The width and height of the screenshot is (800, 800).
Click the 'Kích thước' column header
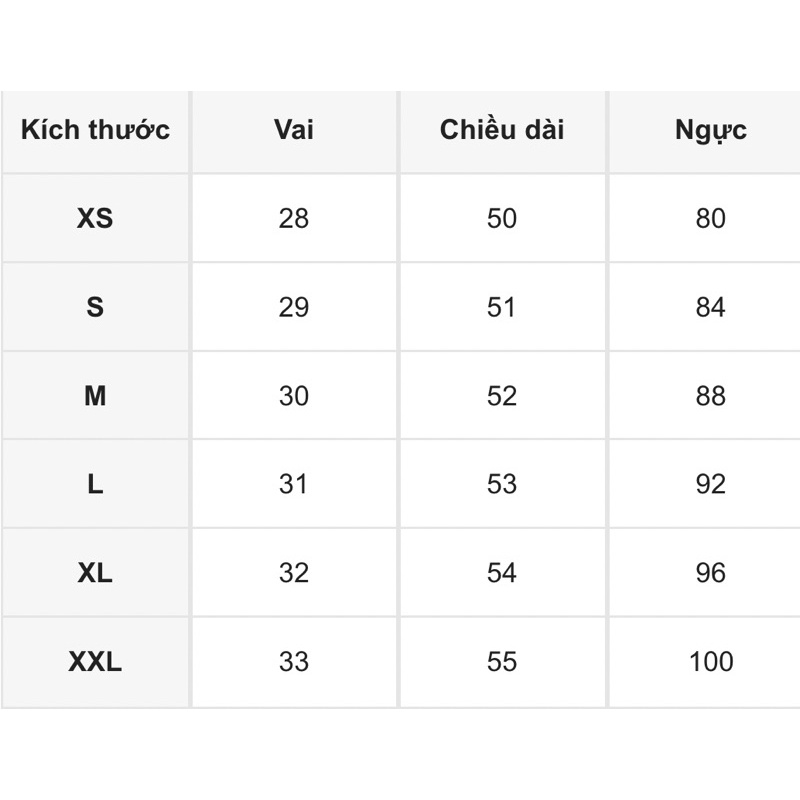coord(95,130)
